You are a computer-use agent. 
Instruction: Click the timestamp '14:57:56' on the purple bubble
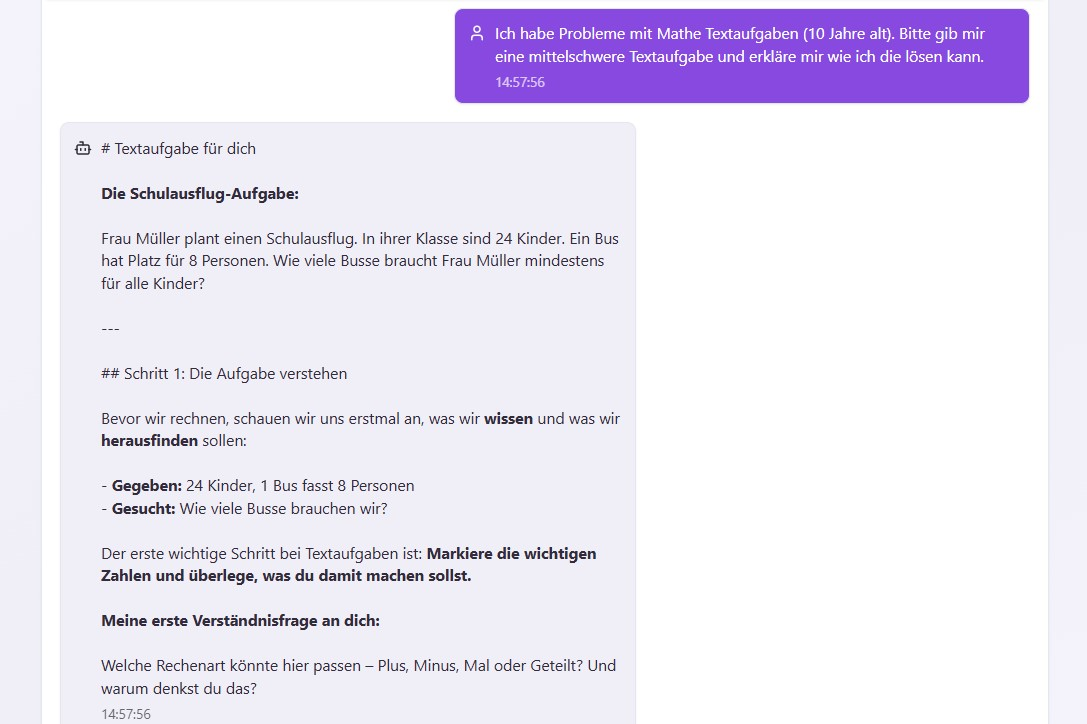tap(519, 82)
